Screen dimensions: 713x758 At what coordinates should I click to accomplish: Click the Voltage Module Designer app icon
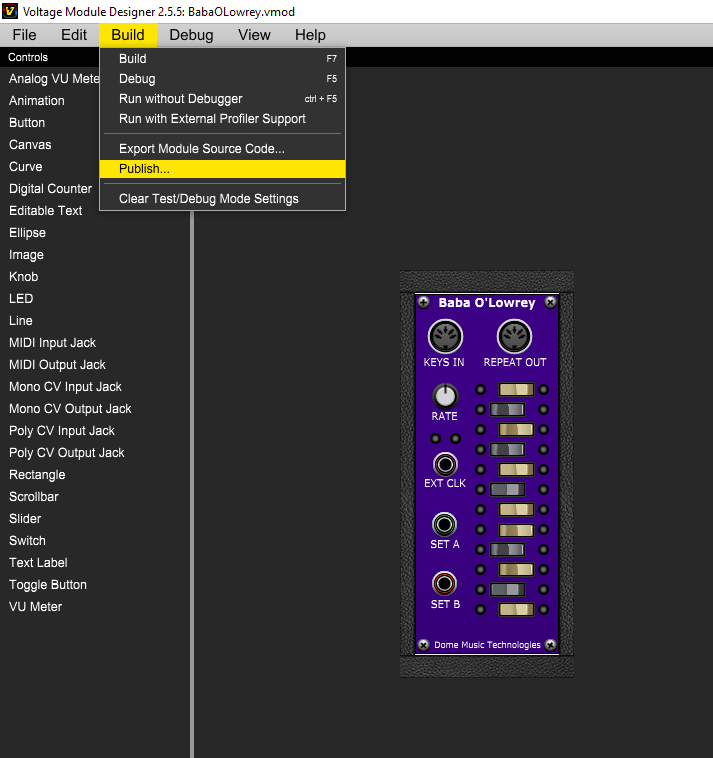pyautogui.click(x=10, y=11)
